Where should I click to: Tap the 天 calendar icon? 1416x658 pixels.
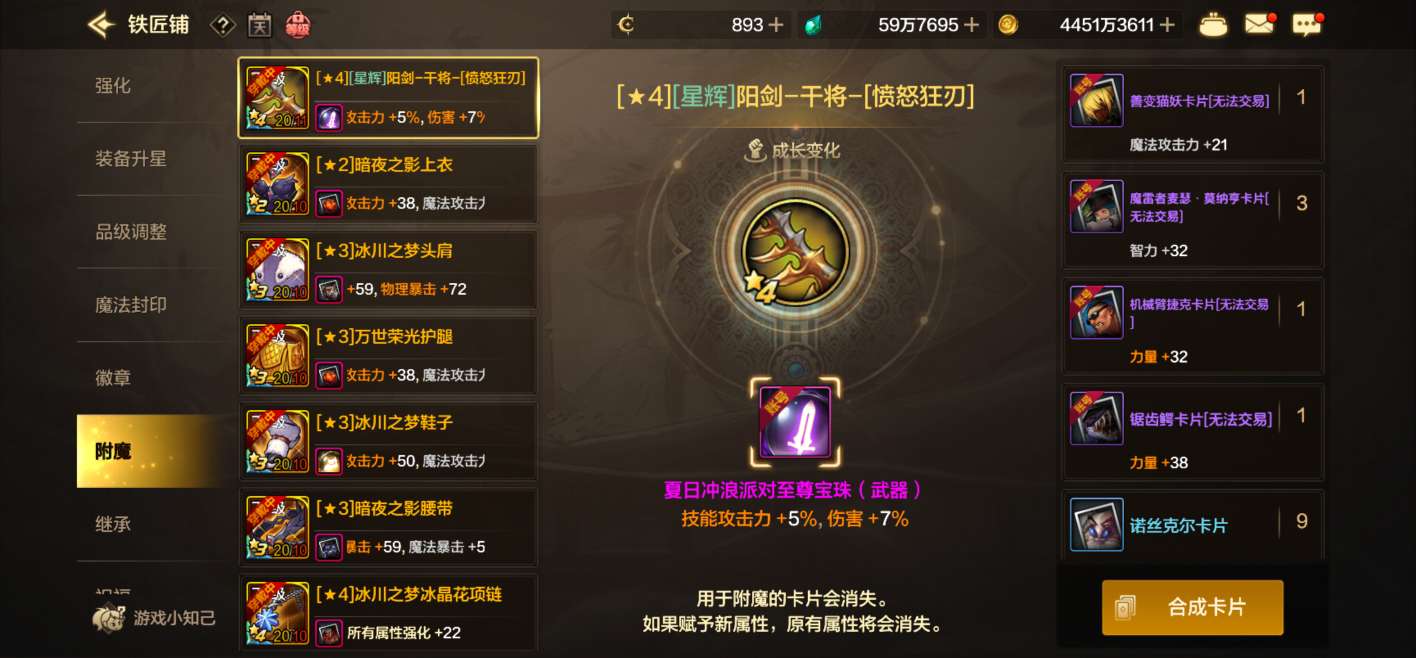click(x=259, y=25)
